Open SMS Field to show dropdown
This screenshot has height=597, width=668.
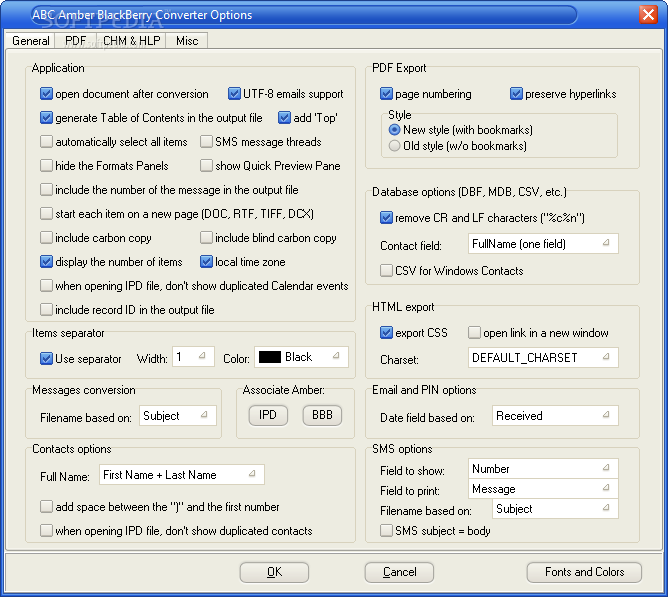click(543, 469)
